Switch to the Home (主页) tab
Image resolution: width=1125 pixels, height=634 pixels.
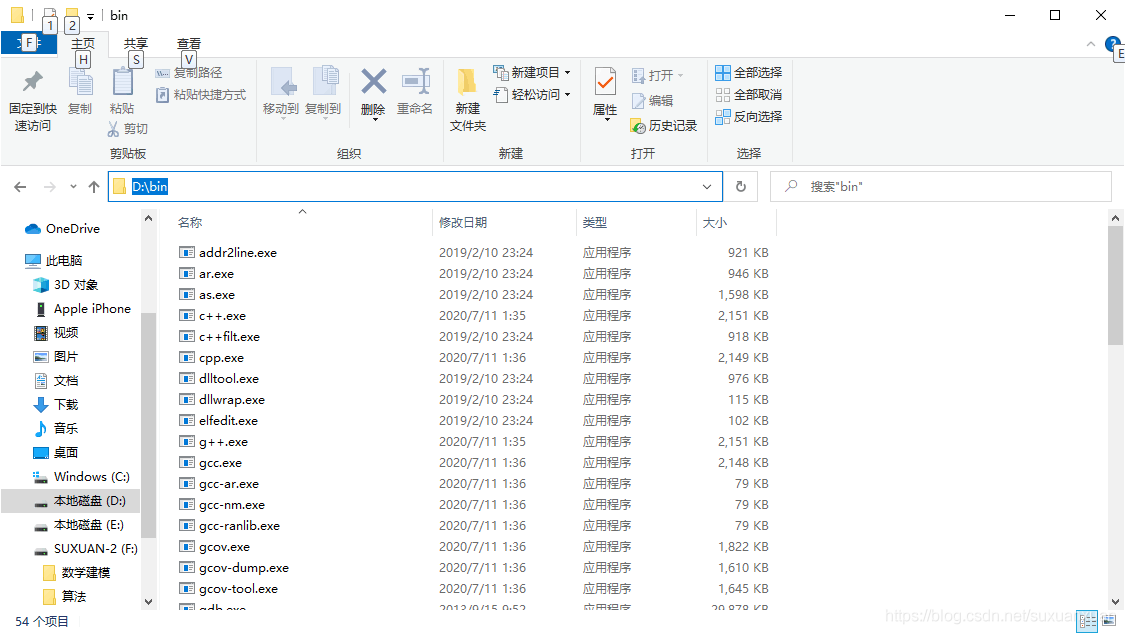click(x=83, y=44)
